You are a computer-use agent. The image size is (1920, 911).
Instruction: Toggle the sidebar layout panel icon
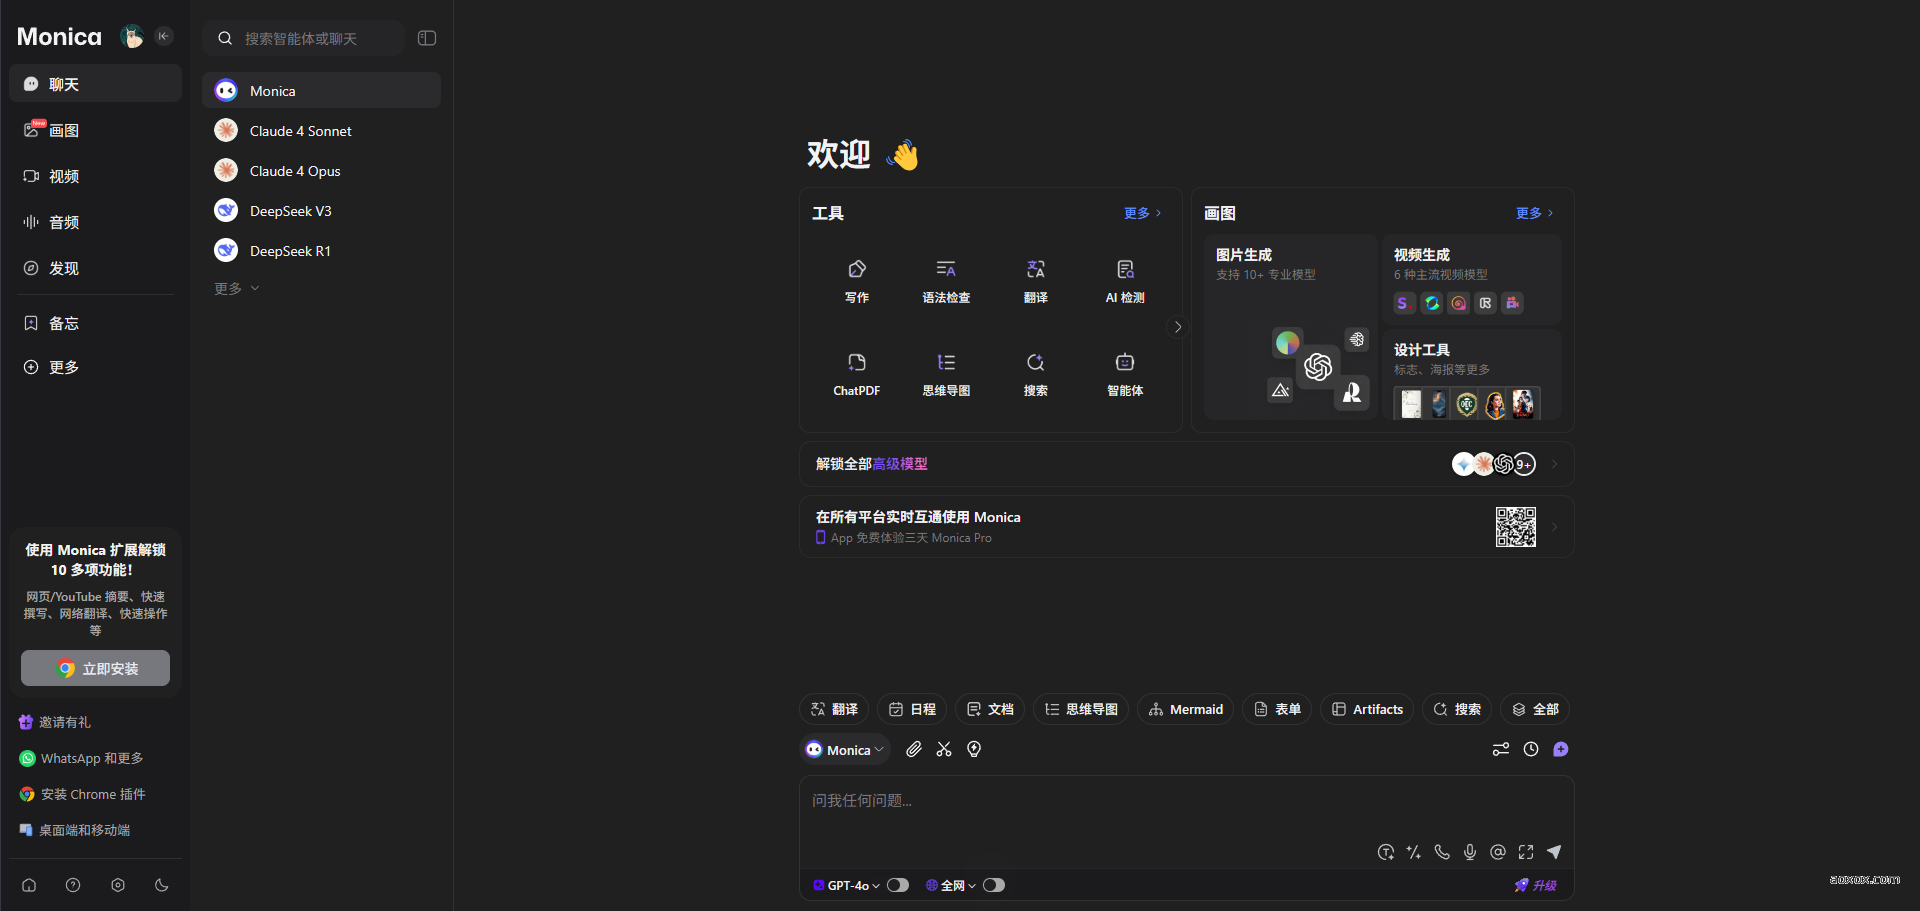point(427,38)
